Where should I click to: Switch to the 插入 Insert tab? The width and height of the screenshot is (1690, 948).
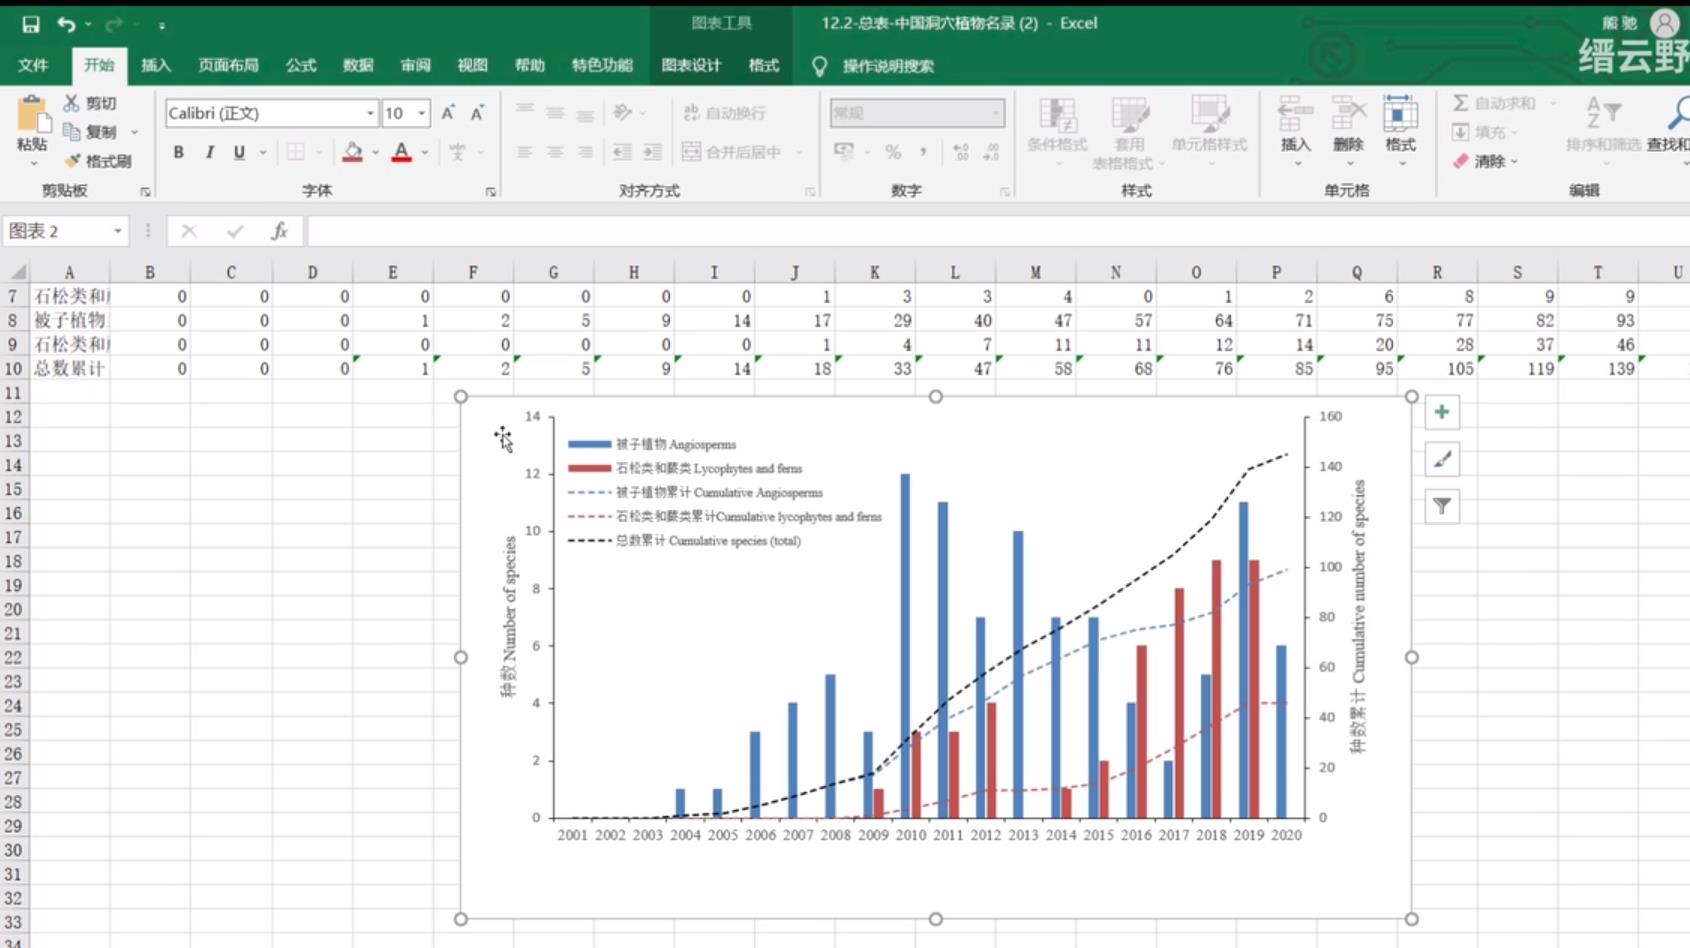tap(156, 65)
